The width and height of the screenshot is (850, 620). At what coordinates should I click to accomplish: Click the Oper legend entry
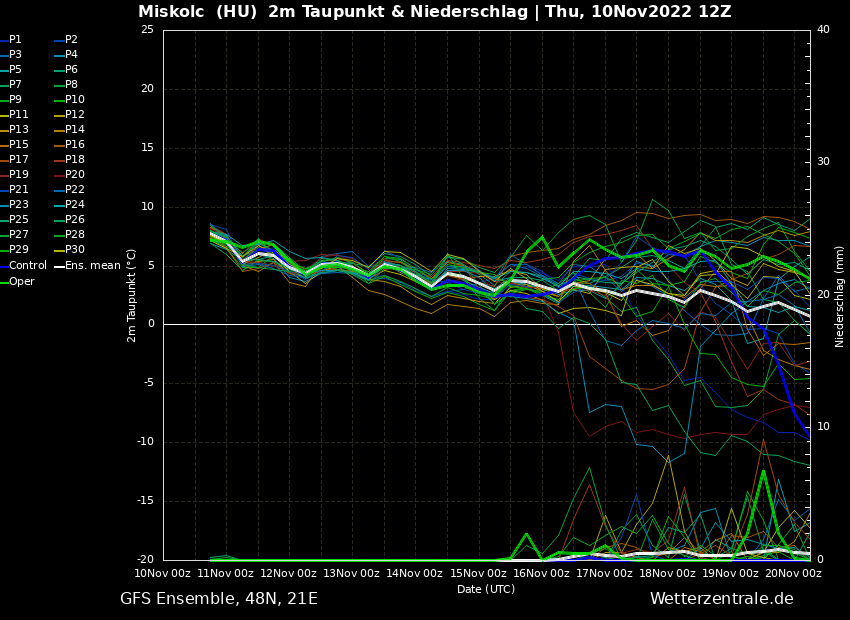pyautogui.click(x=21, y=281)
